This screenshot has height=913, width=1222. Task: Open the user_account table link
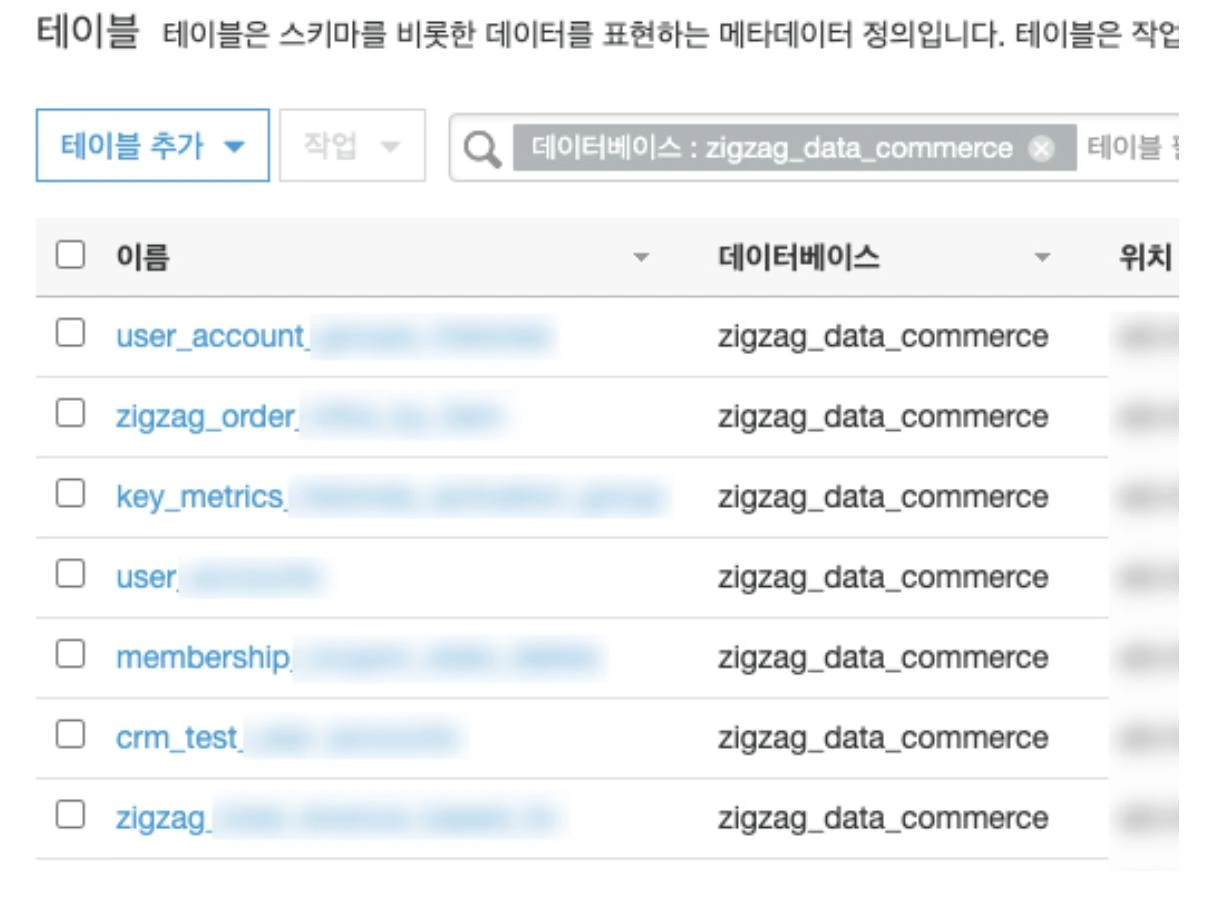[x=334, y=337]
